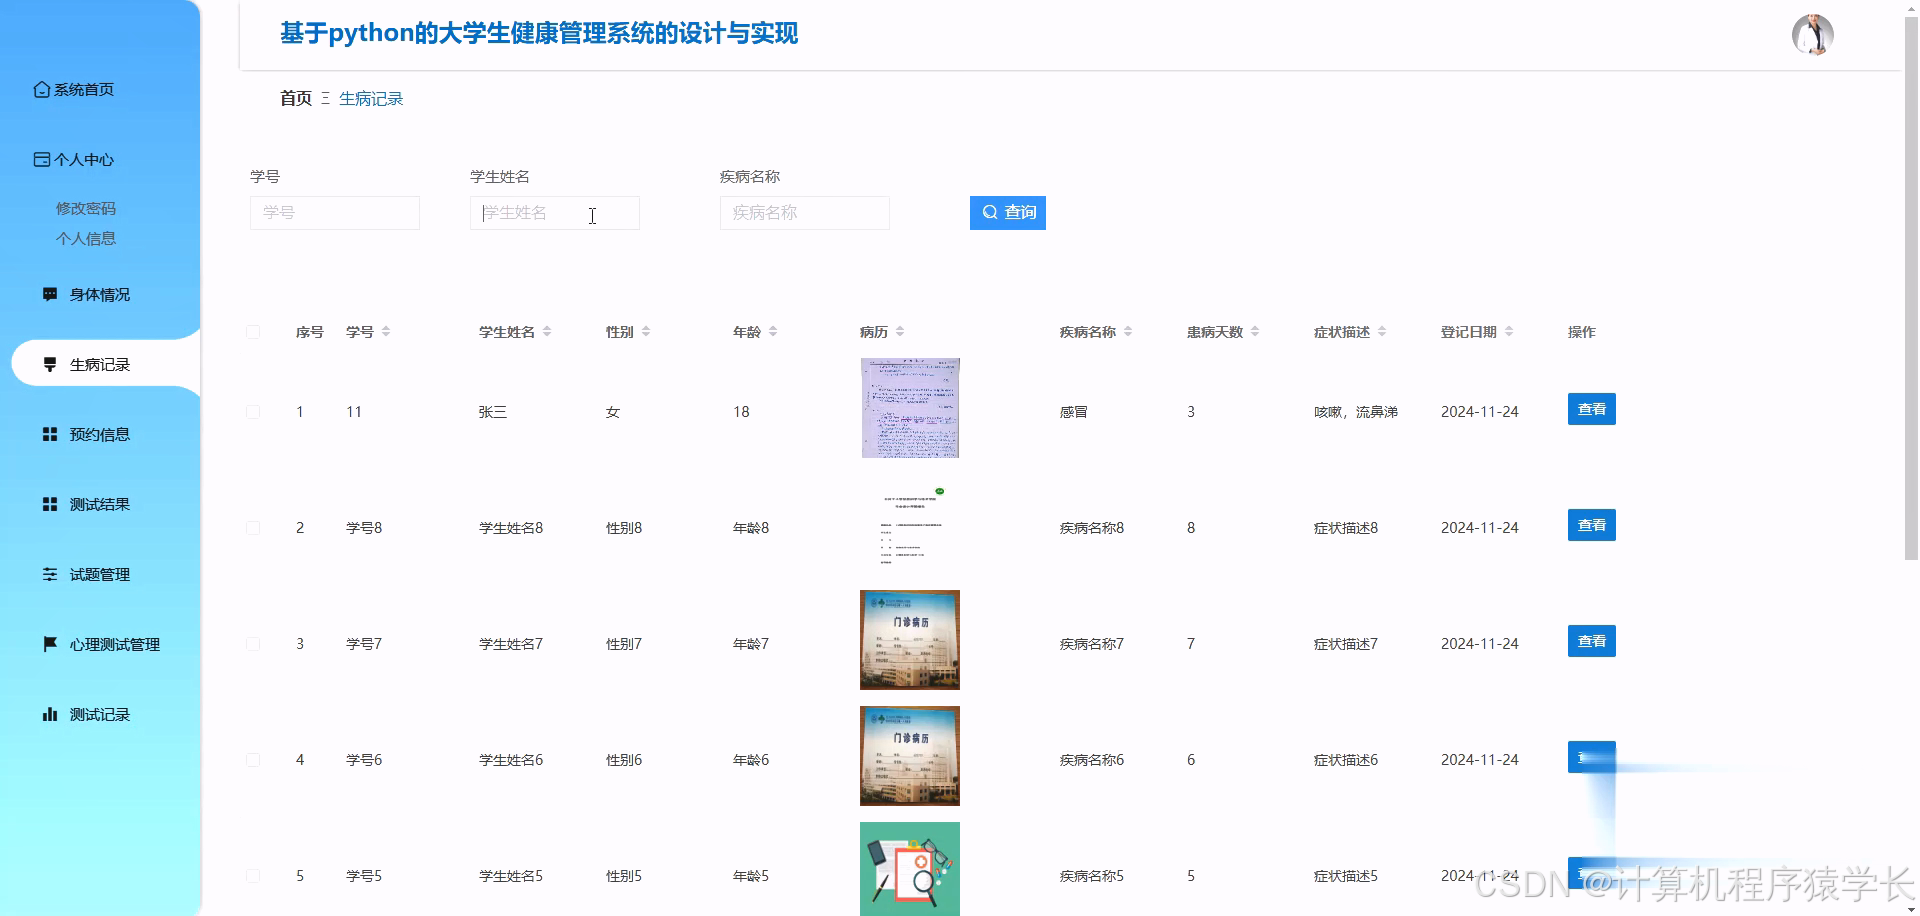Sort table by 性别 column arrows
The image size is (1920, 916).
click(646, 332)
